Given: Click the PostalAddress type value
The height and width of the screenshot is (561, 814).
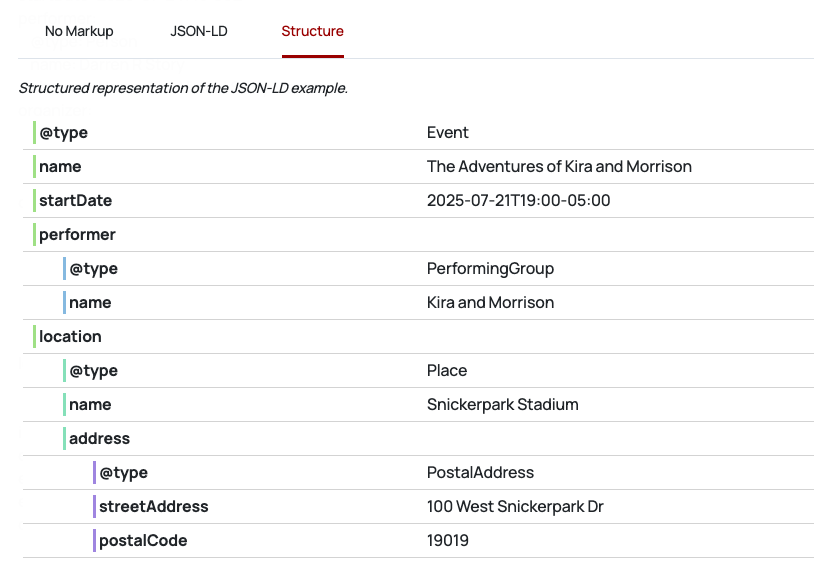Looking at the screenshot, I should pyautogui.click(x=480, y=473).
